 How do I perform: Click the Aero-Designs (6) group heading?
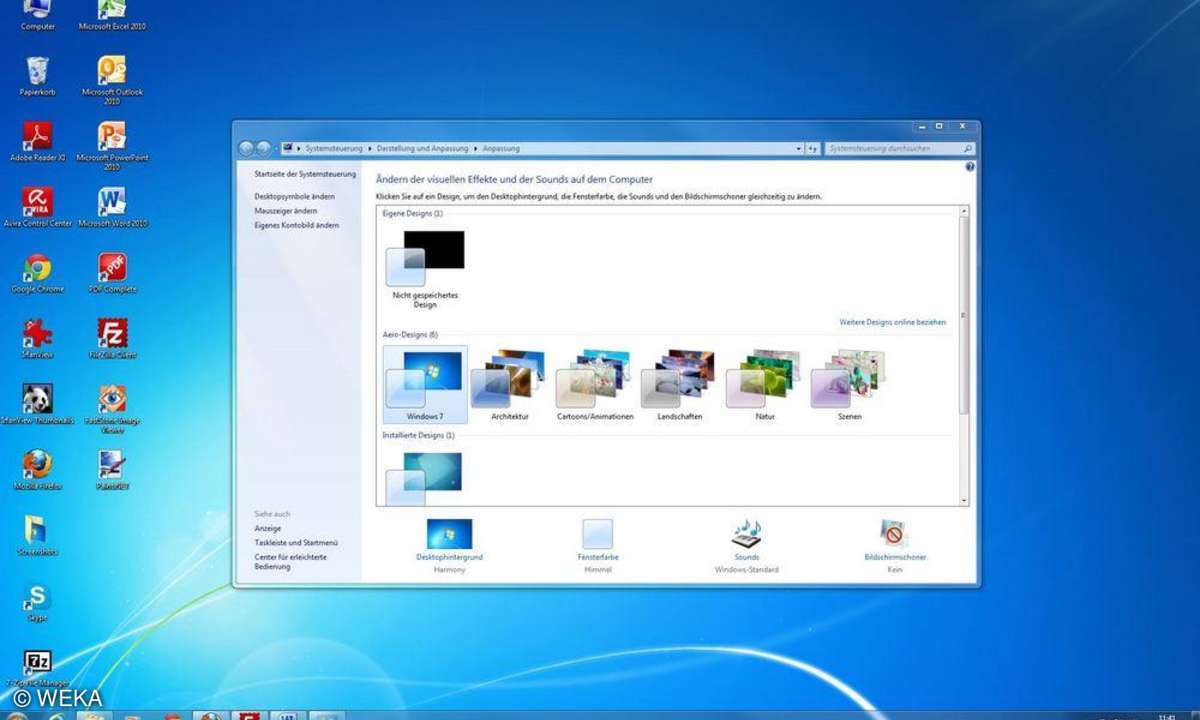coord(410,334)
